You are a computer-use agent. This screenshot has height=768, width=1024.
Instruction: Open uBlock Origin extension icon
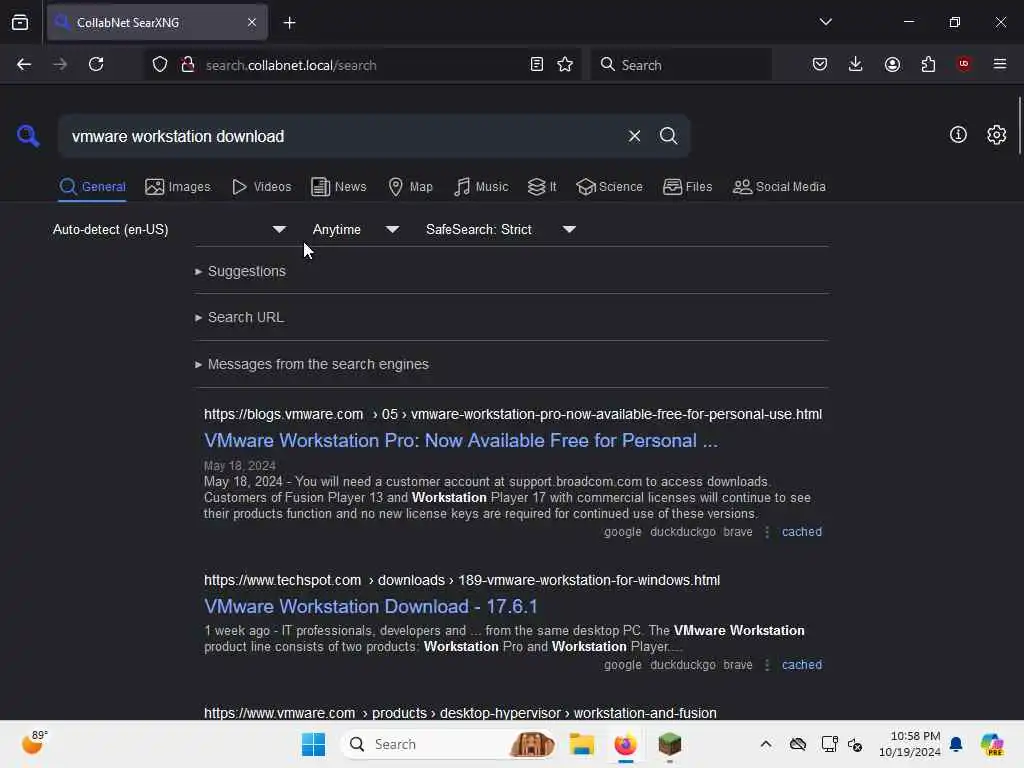(963, 64)
